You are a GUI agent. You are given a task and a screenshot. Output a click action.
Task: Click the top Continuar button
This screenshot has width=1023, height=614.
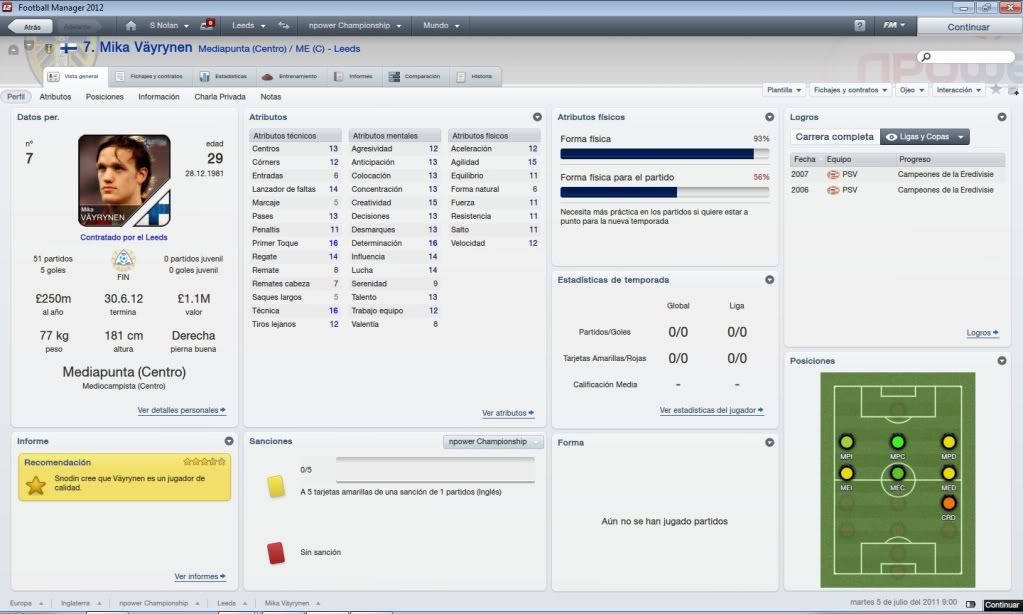968,27
